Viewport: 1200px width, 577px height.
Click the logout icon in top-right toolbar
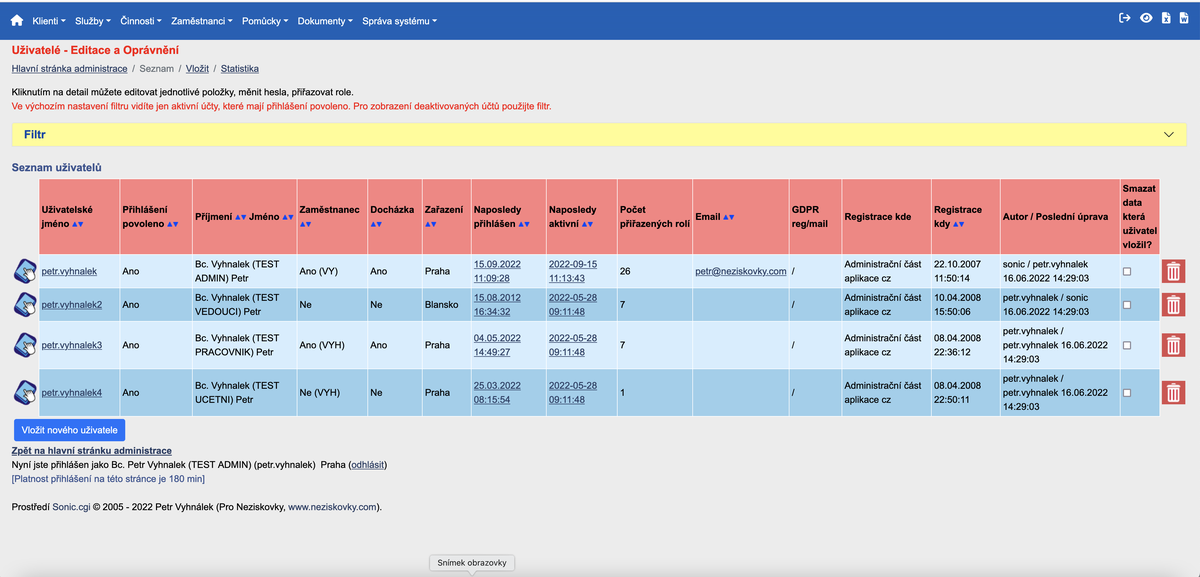pos(1125,18)
